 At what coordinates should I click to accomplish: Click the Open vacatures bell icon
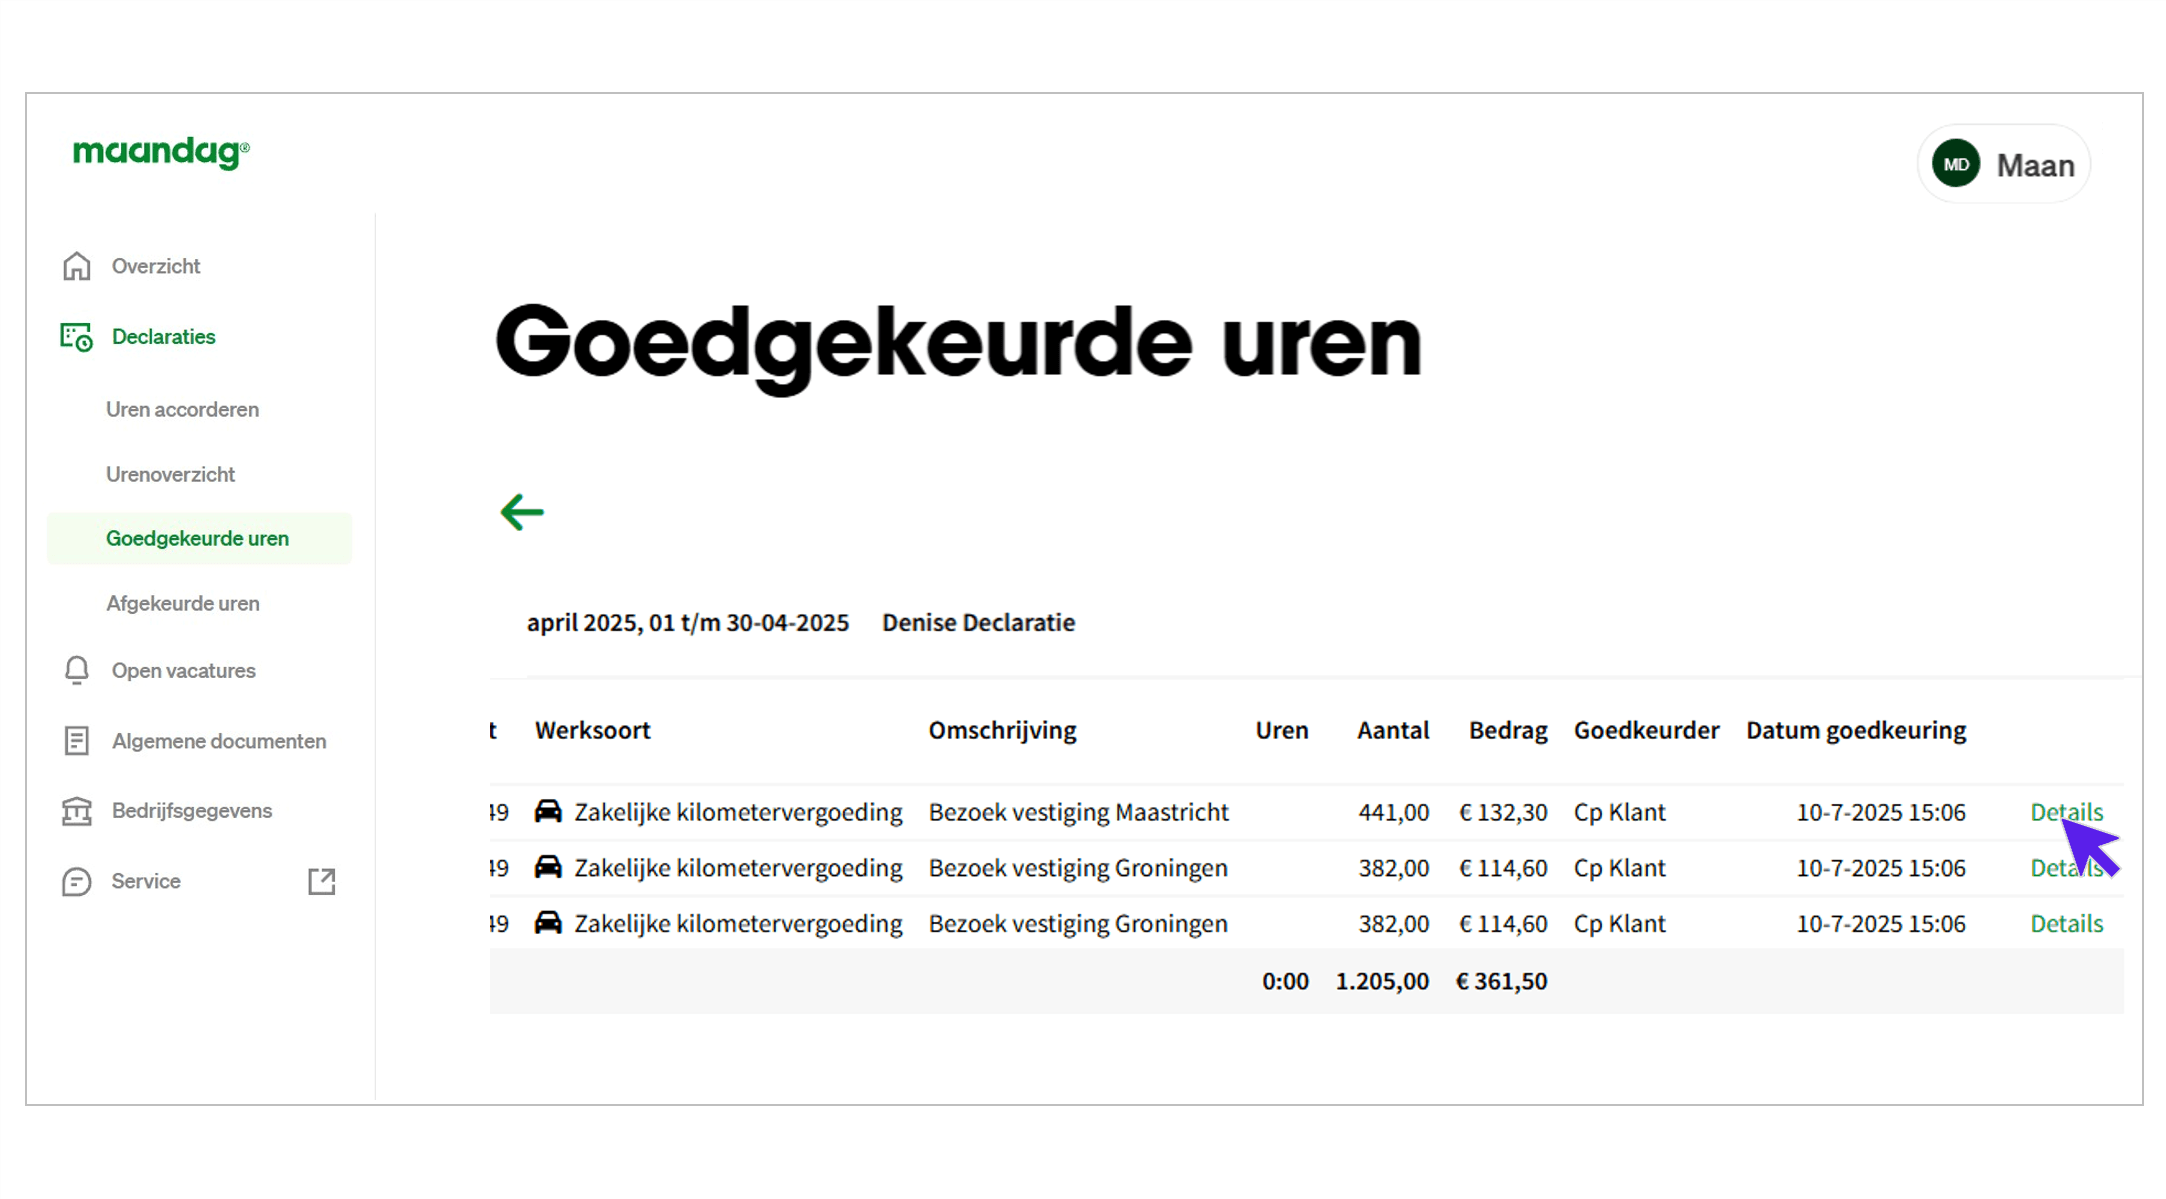tap(76, 670)
